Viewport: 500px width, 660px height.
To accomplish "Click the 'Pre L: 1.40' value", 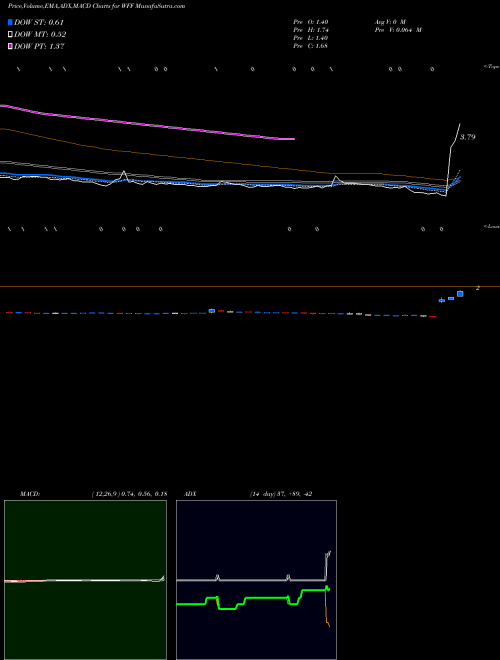I will (311, 38).
